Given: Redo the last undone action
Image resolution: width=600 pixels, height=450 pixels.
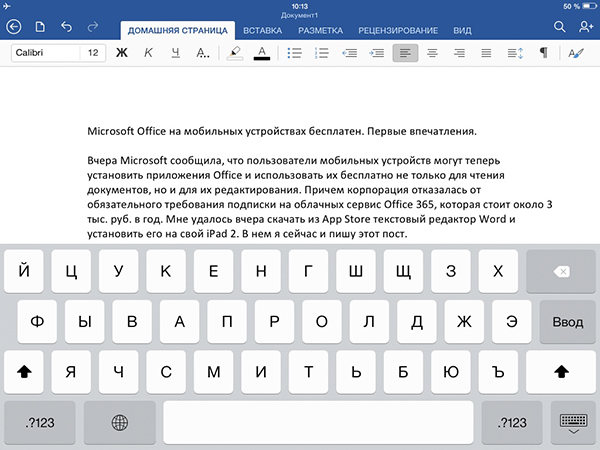Looking at the screenshot, I should pos(93,27).
